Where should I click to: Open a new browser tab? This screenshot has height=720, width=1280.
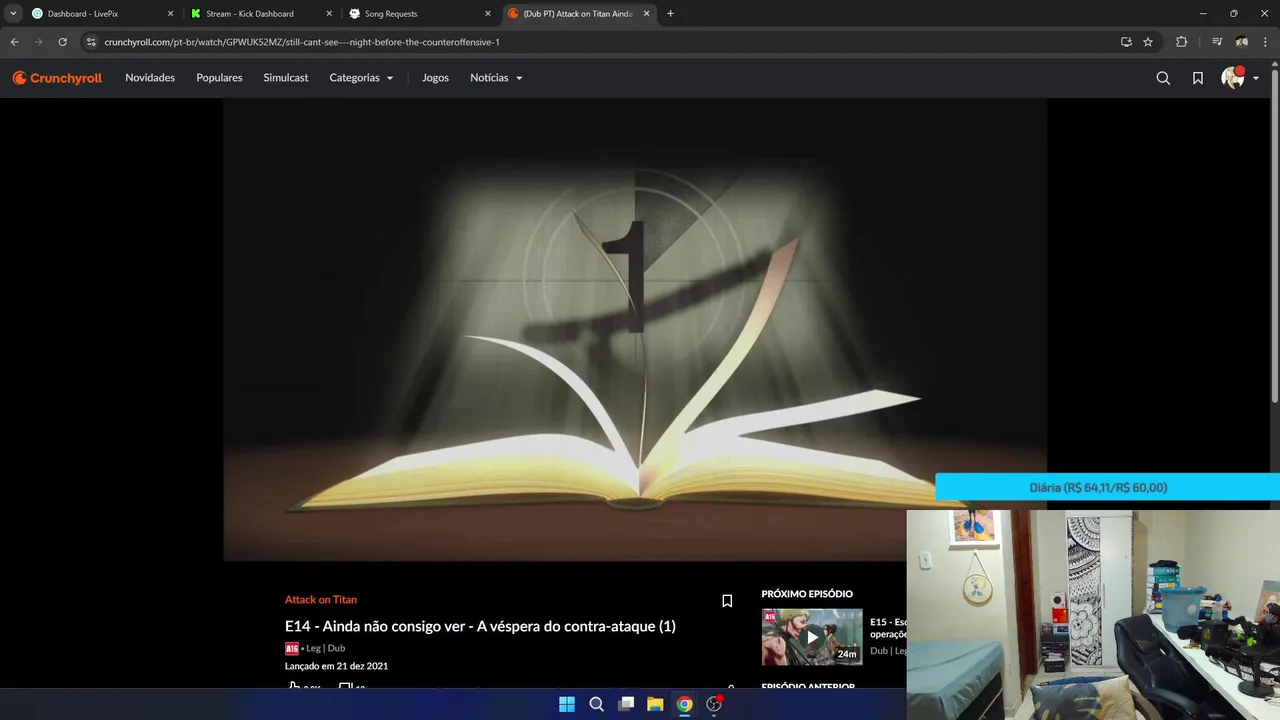[x=670, y=14]
